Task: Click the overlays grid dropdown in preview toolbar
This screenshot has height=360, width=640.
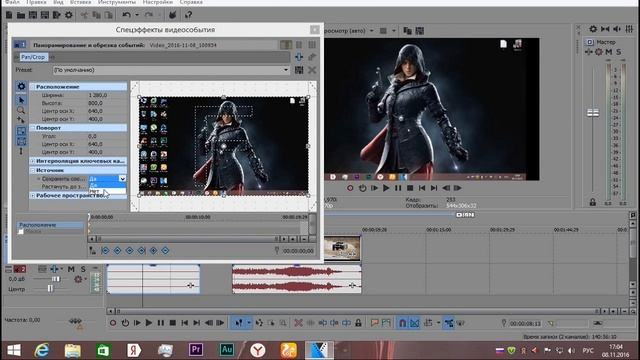Action: [393, 31]
